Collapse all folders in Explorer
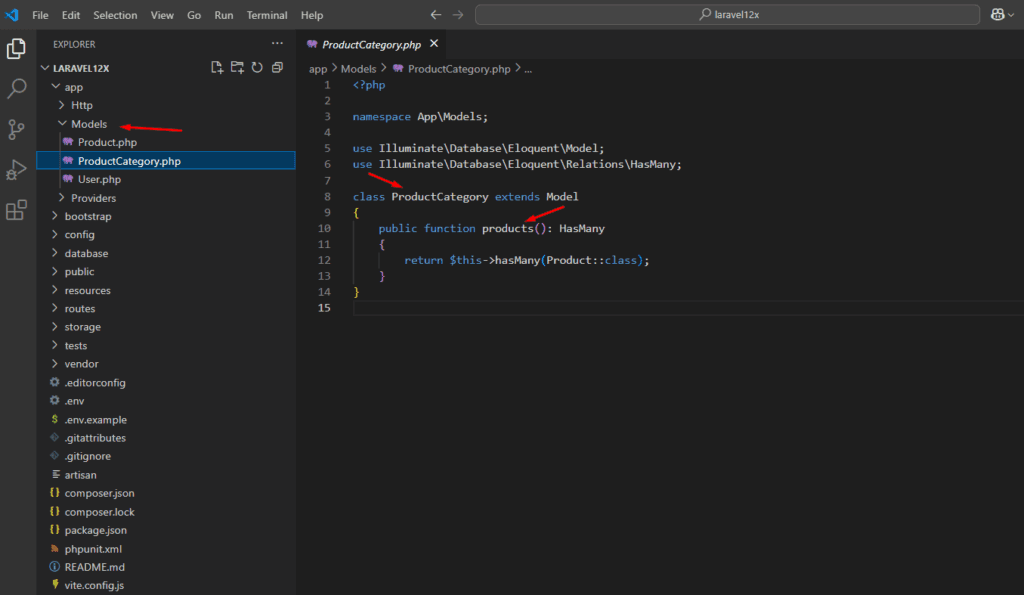 coord(277,68)
